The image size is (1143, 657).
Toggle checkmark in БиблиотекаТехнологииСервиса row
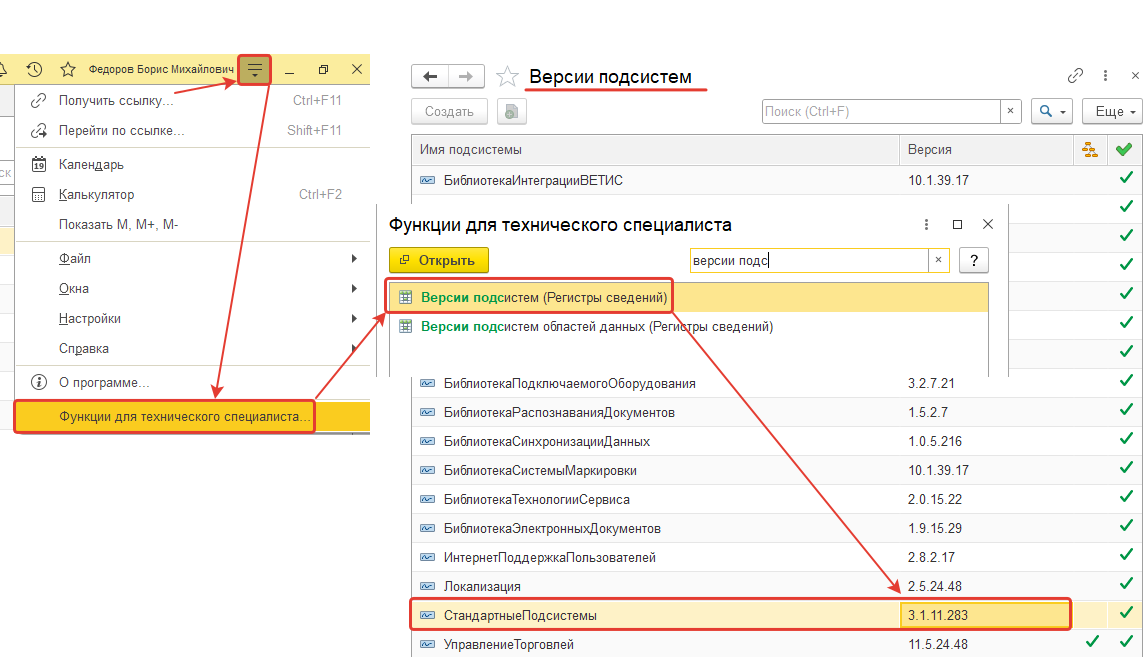(1126, 497)
